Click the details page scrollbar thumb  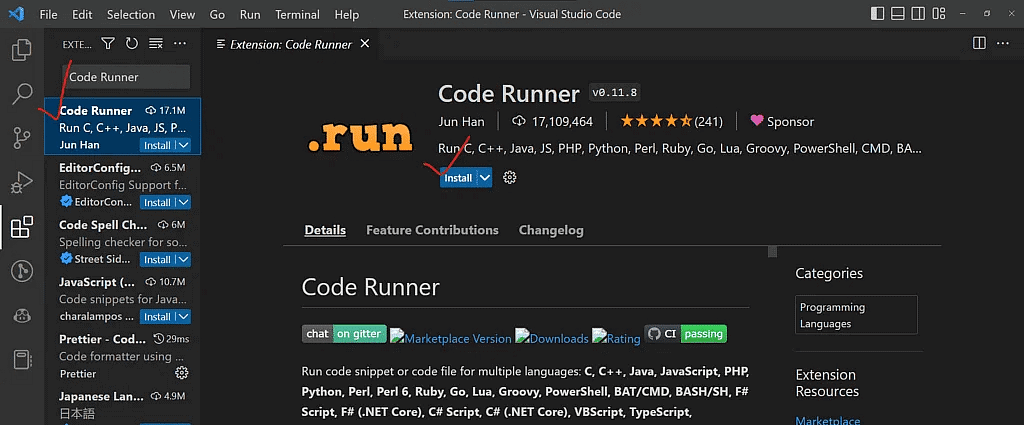coord(773,252)
